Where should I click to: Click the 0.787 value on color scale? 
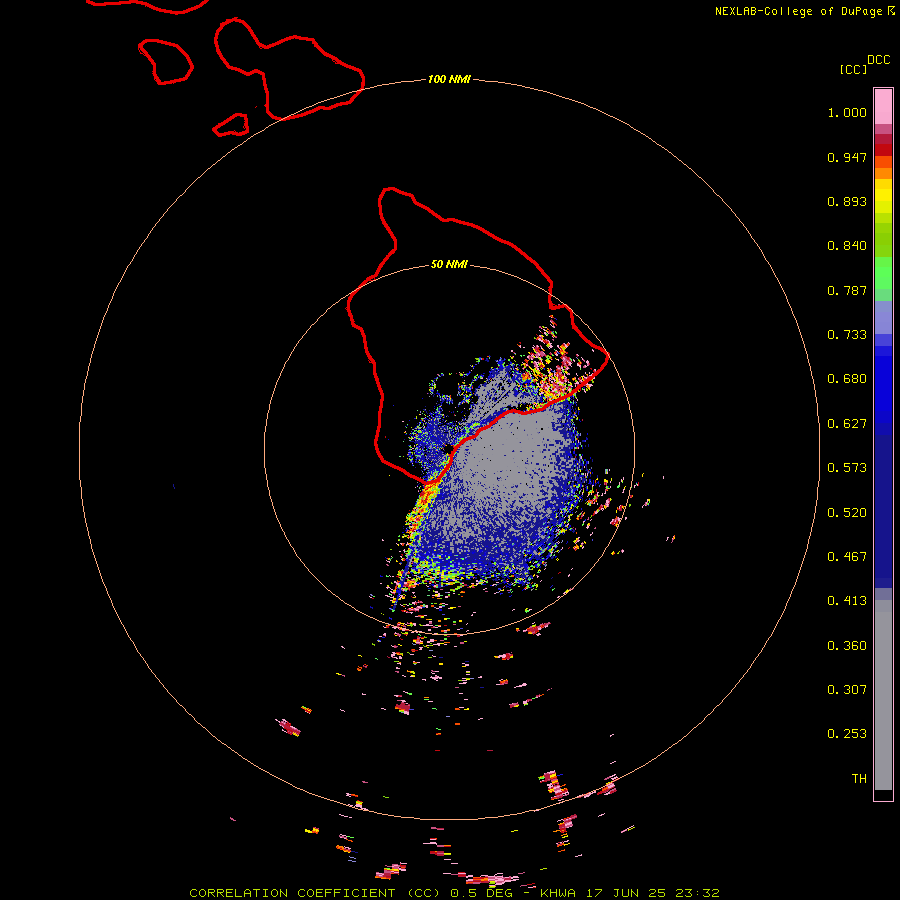[847, 290]
